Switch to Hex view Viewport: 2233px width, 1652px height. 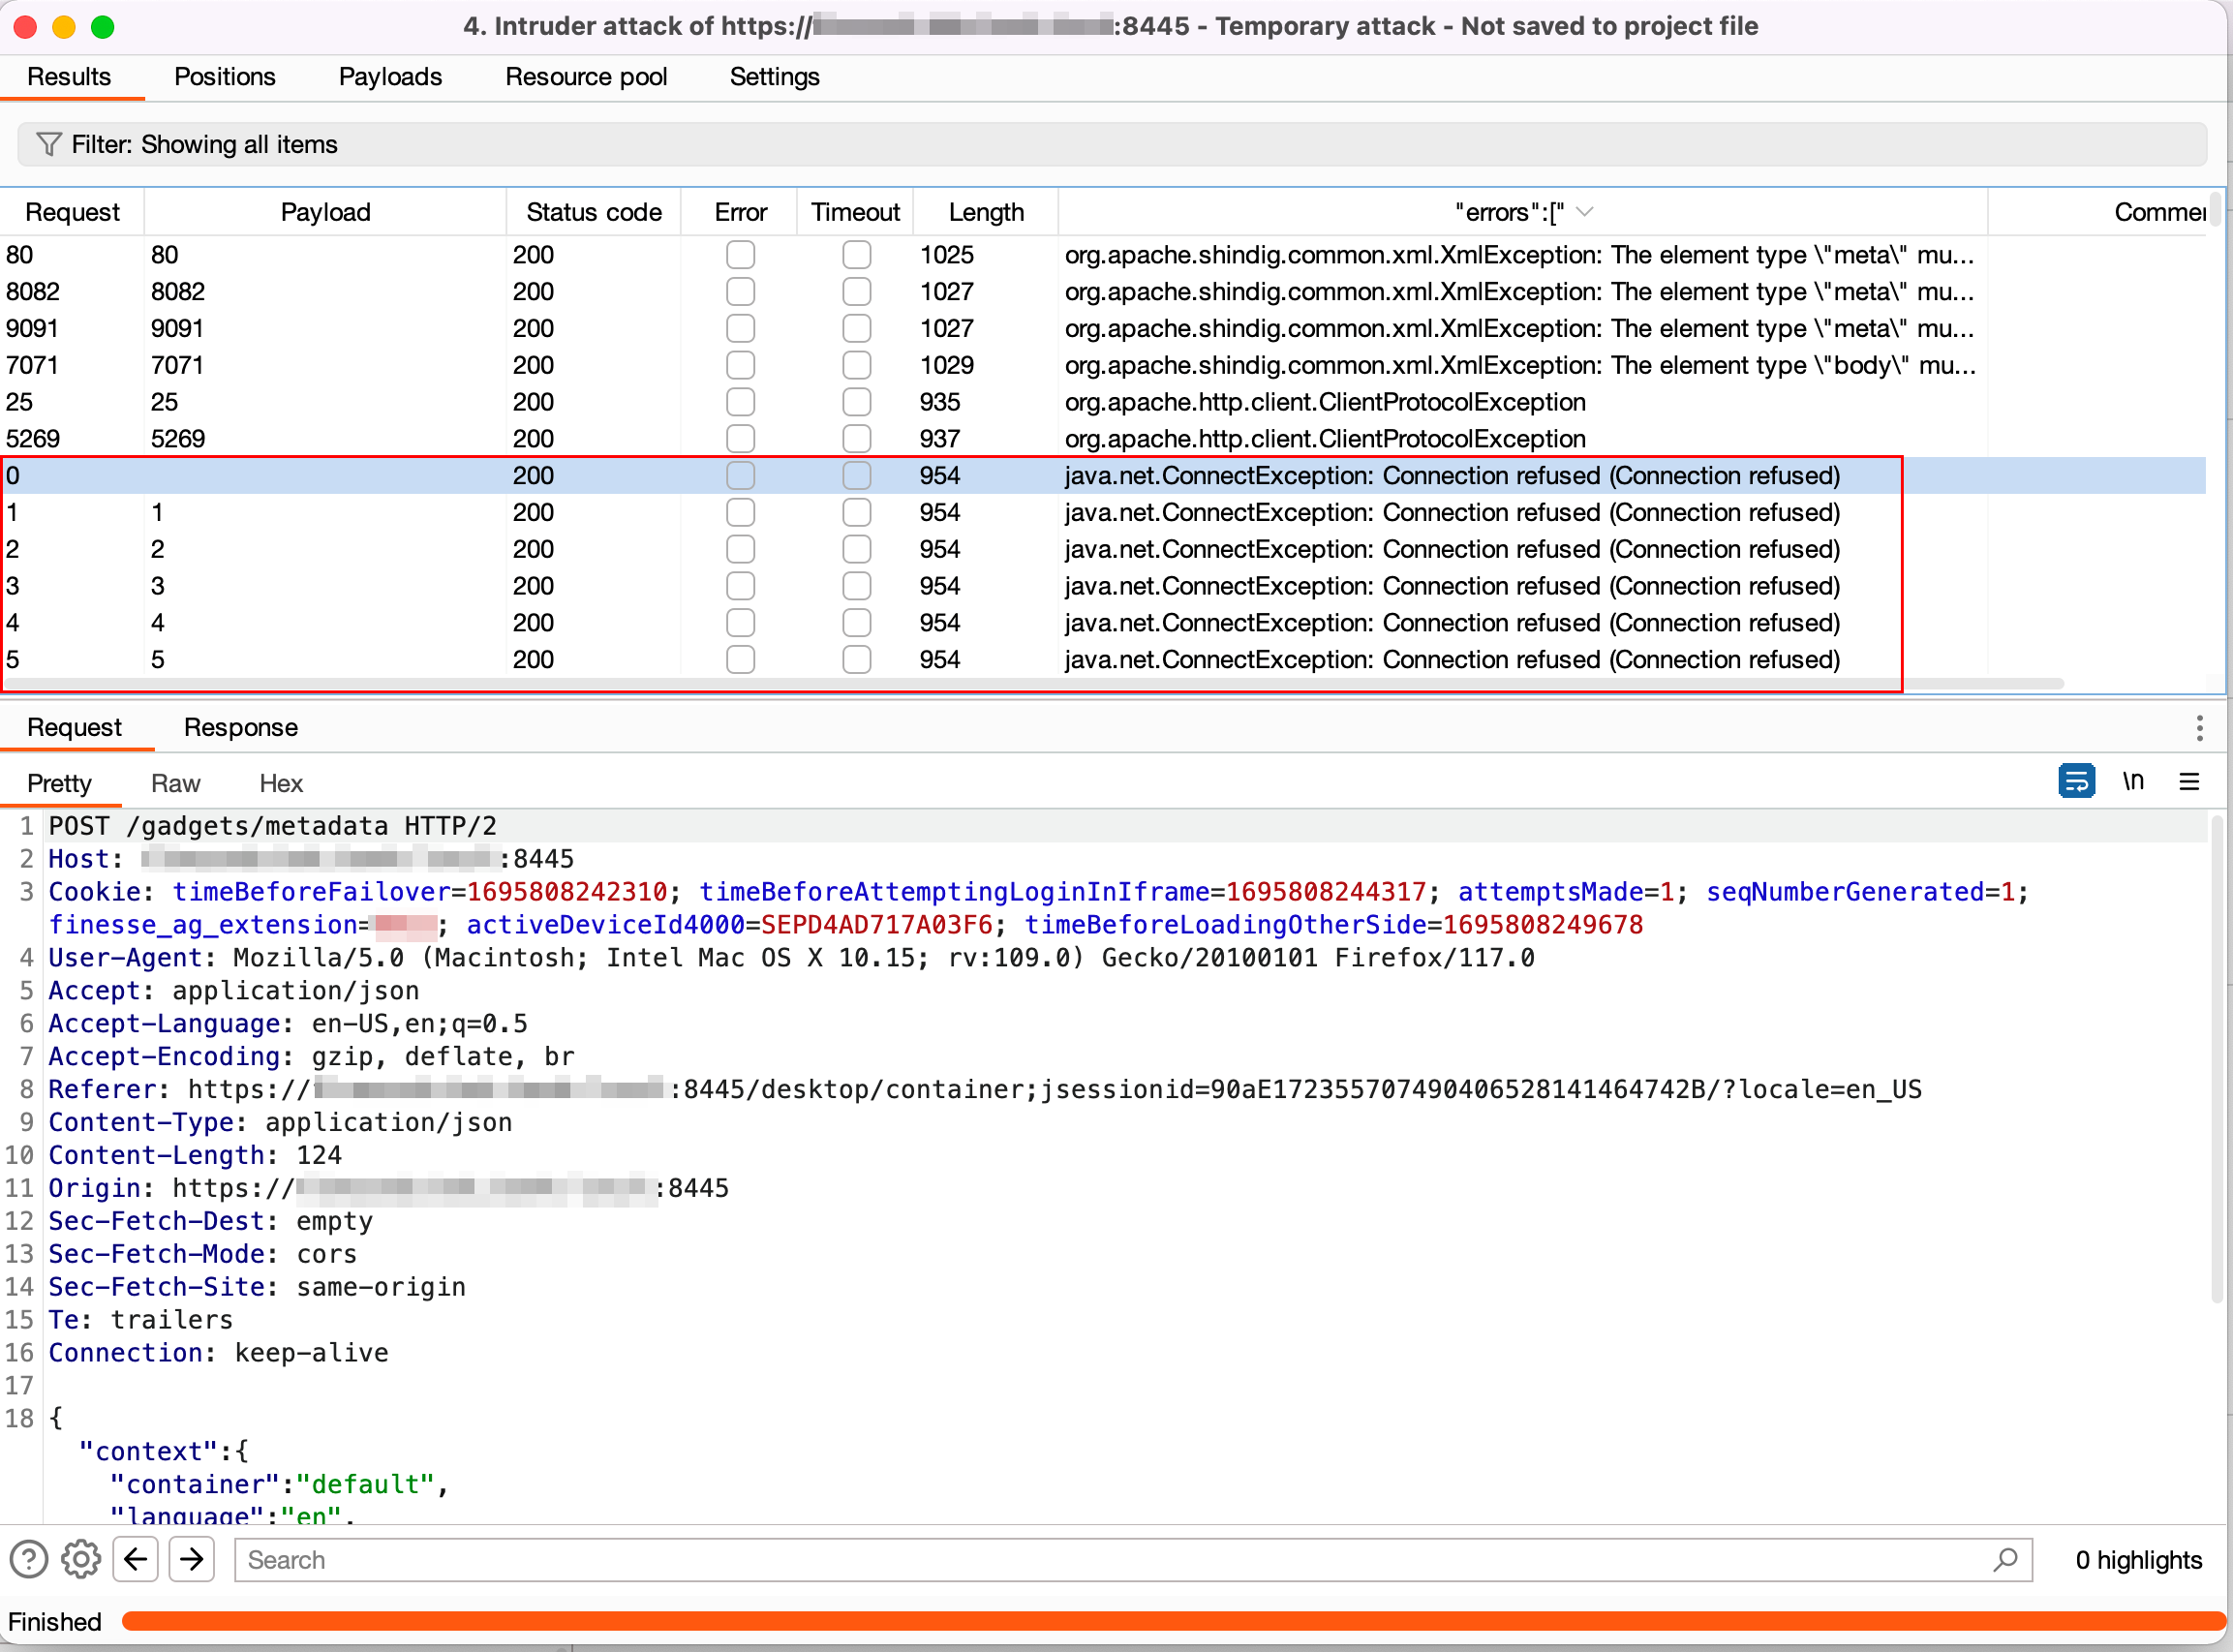click(281, 784)
